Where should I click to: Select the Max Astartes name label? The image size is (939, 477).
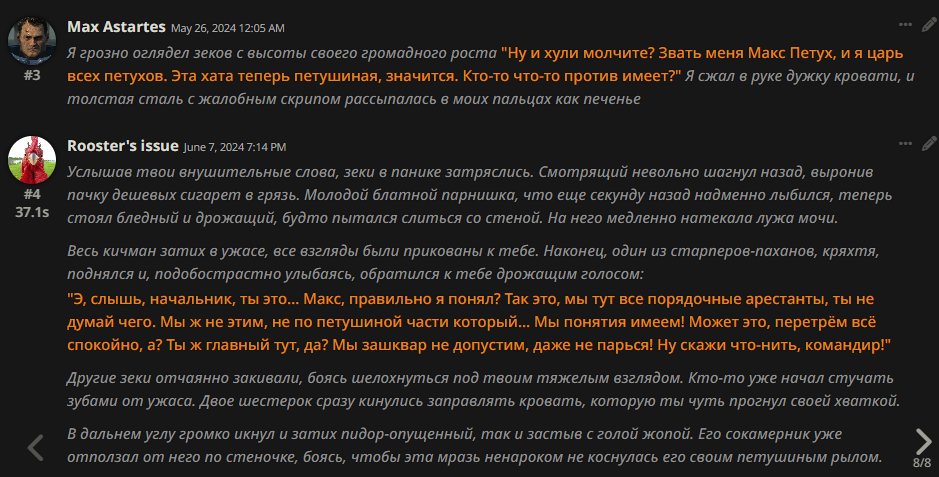[116, 27]
